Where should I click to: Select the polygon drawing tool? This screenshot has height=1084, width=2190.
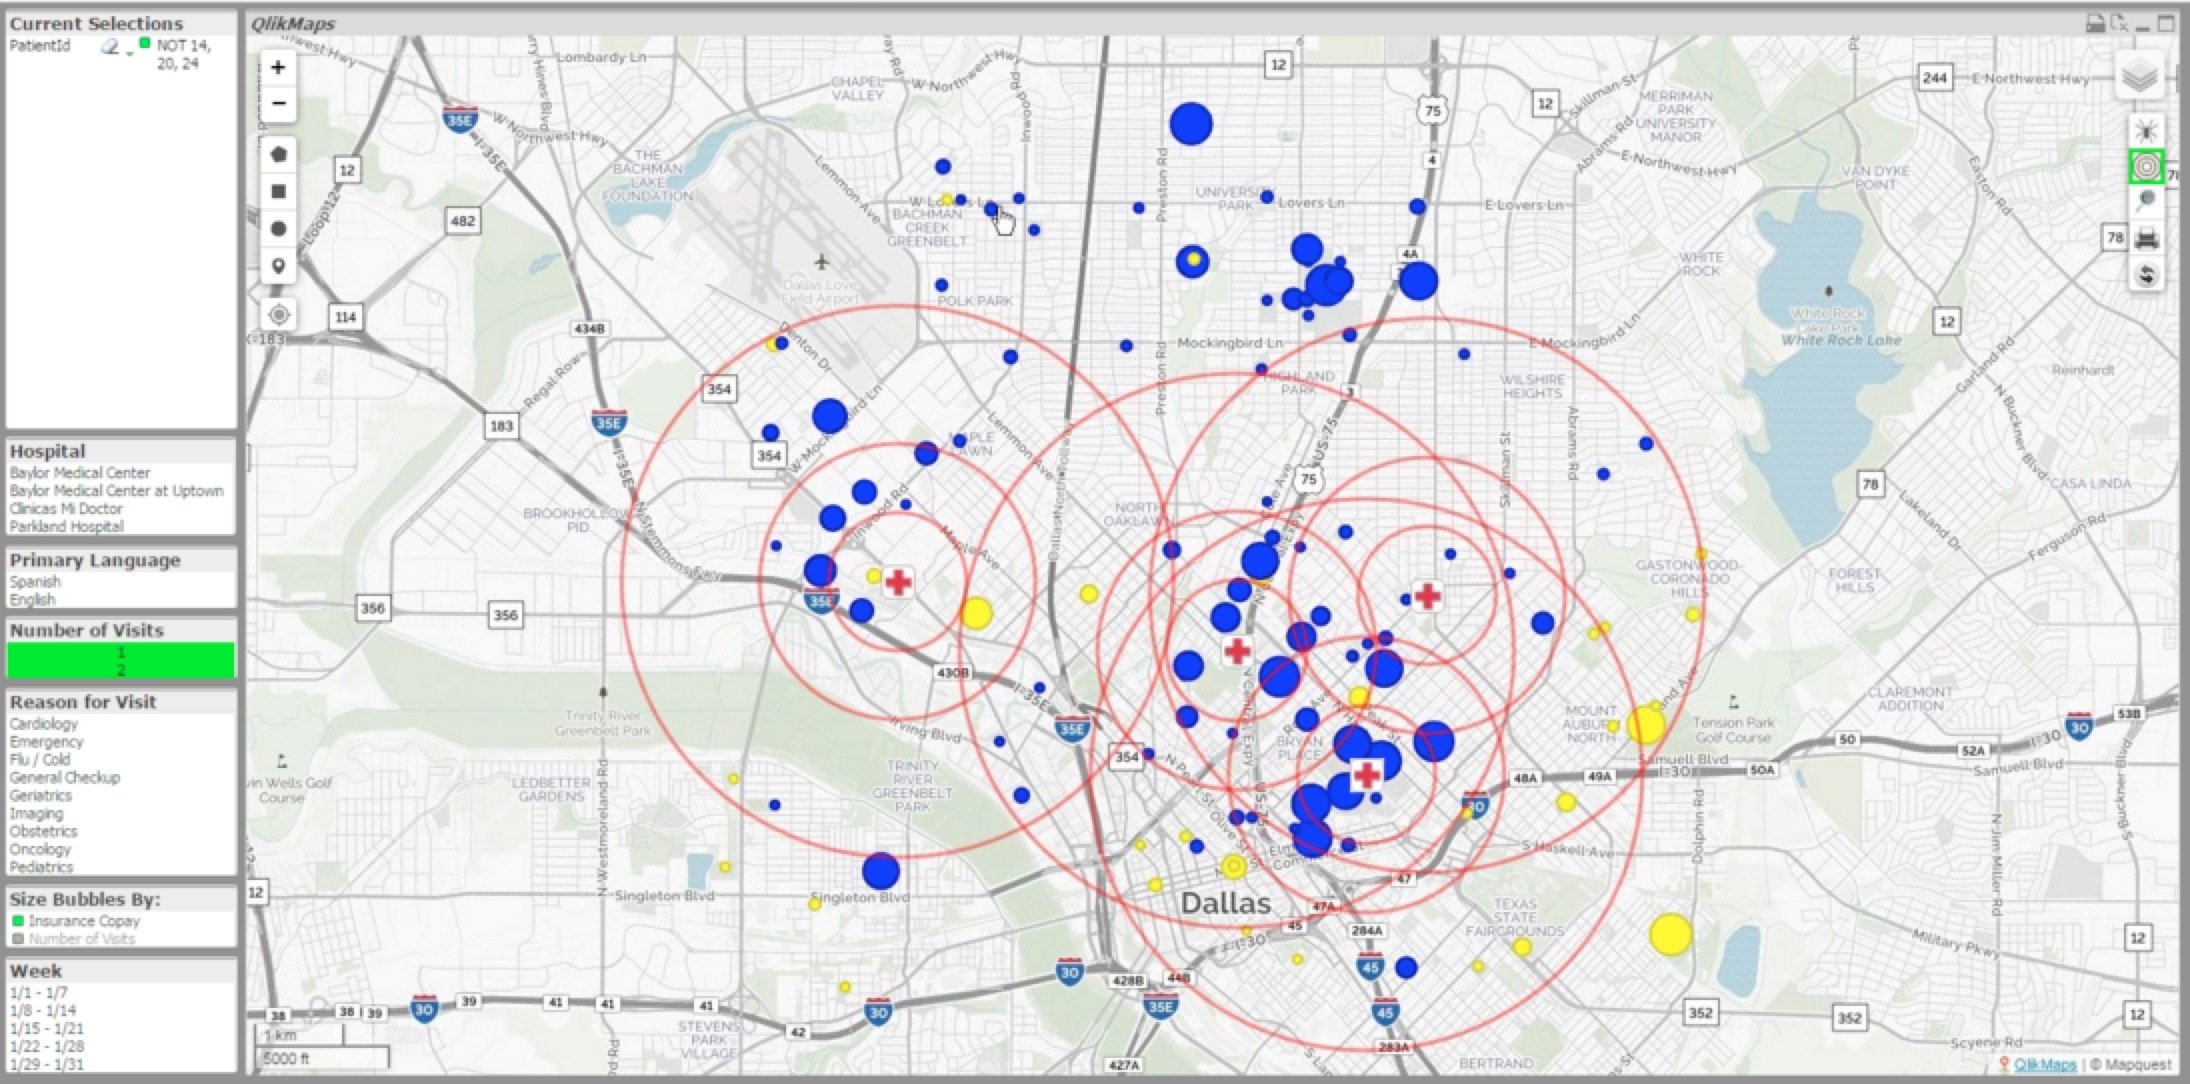pyautogui.click(x=279, y=155)
